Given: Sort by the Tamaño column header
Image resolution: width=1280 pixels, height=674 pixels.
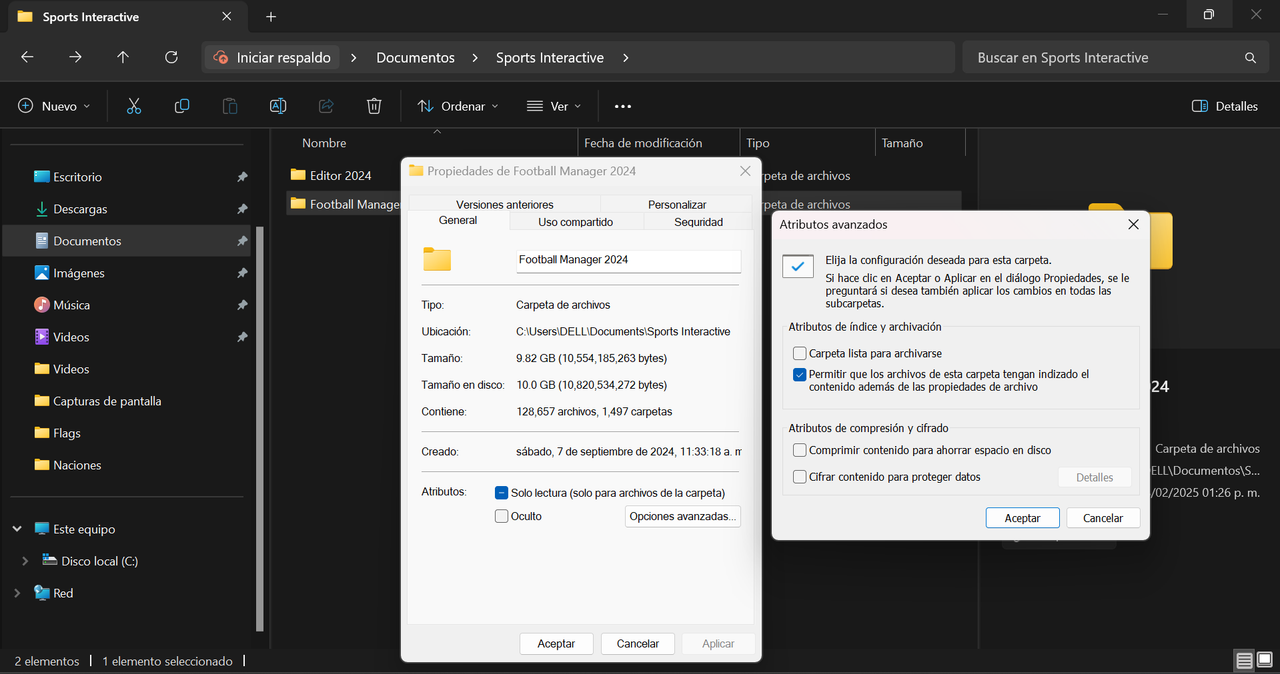Looking at the screenshot, I should pos(920,143).
